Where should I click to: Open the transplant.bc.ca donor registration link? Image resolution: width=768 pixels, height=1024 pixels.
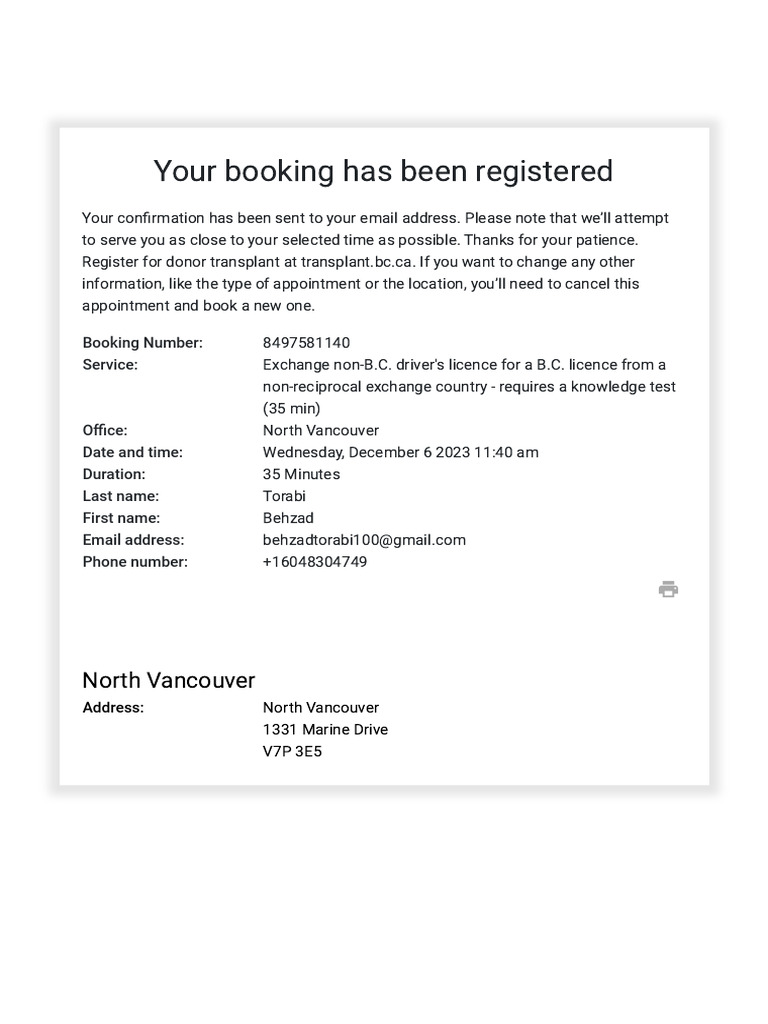tap(357, 262)
